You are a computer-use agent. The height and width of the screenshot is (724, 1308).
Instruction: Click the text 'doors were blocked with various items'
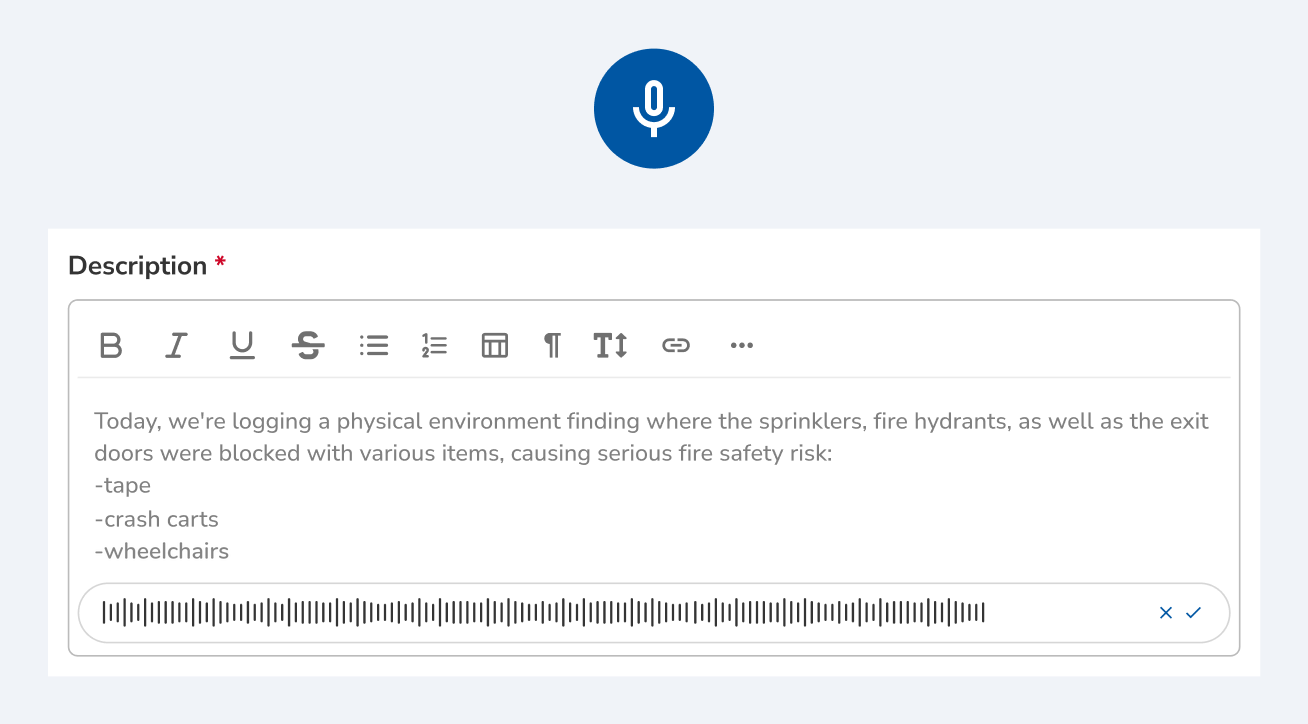tap(300, 454)
